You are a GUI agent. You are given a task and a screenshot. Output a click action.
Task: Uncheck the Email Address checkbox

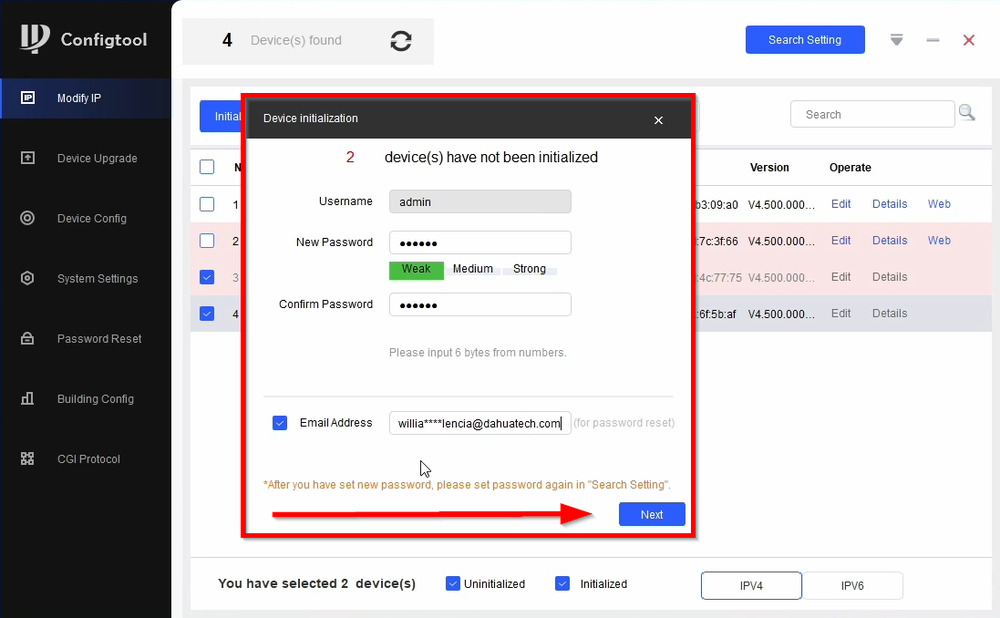279,422
